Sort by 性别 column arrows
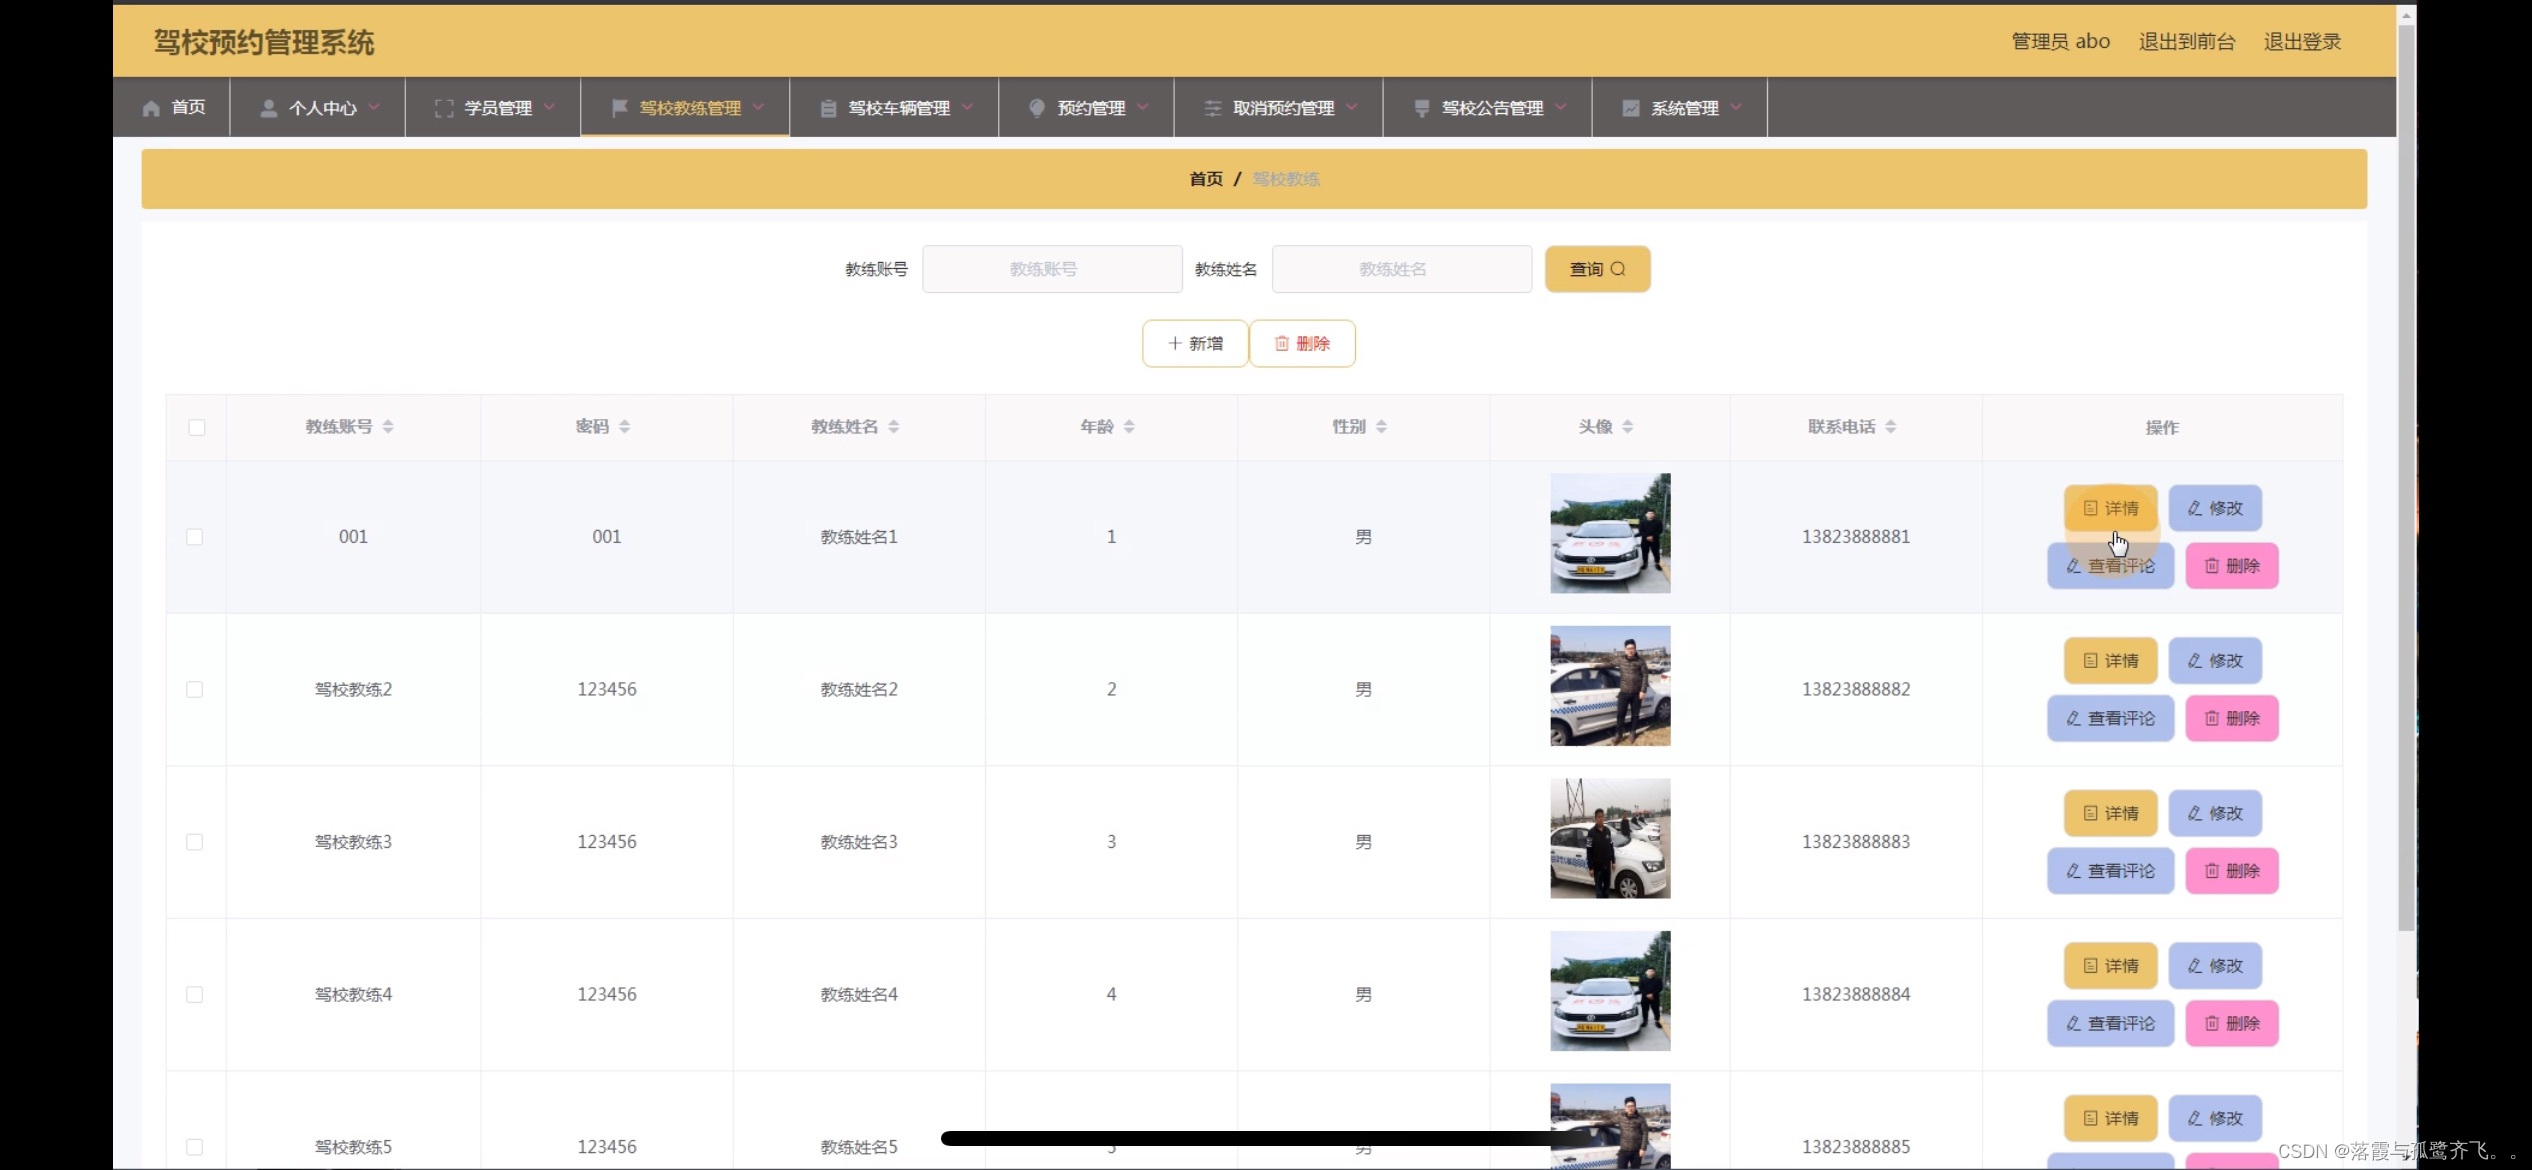This screenshot has height=1170, width=2532. point(1381,427)
